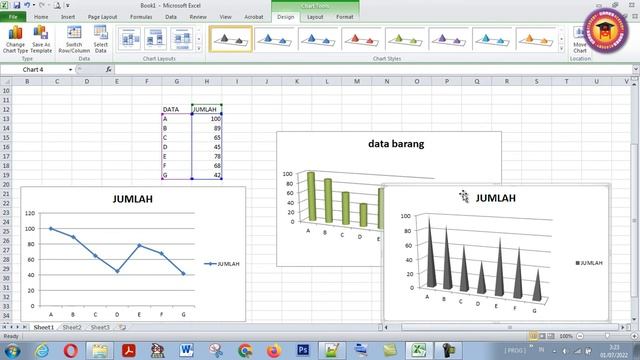Expand the Chart Styles gallery
This screenshot has width=640, height=360.
click(562, 49)
